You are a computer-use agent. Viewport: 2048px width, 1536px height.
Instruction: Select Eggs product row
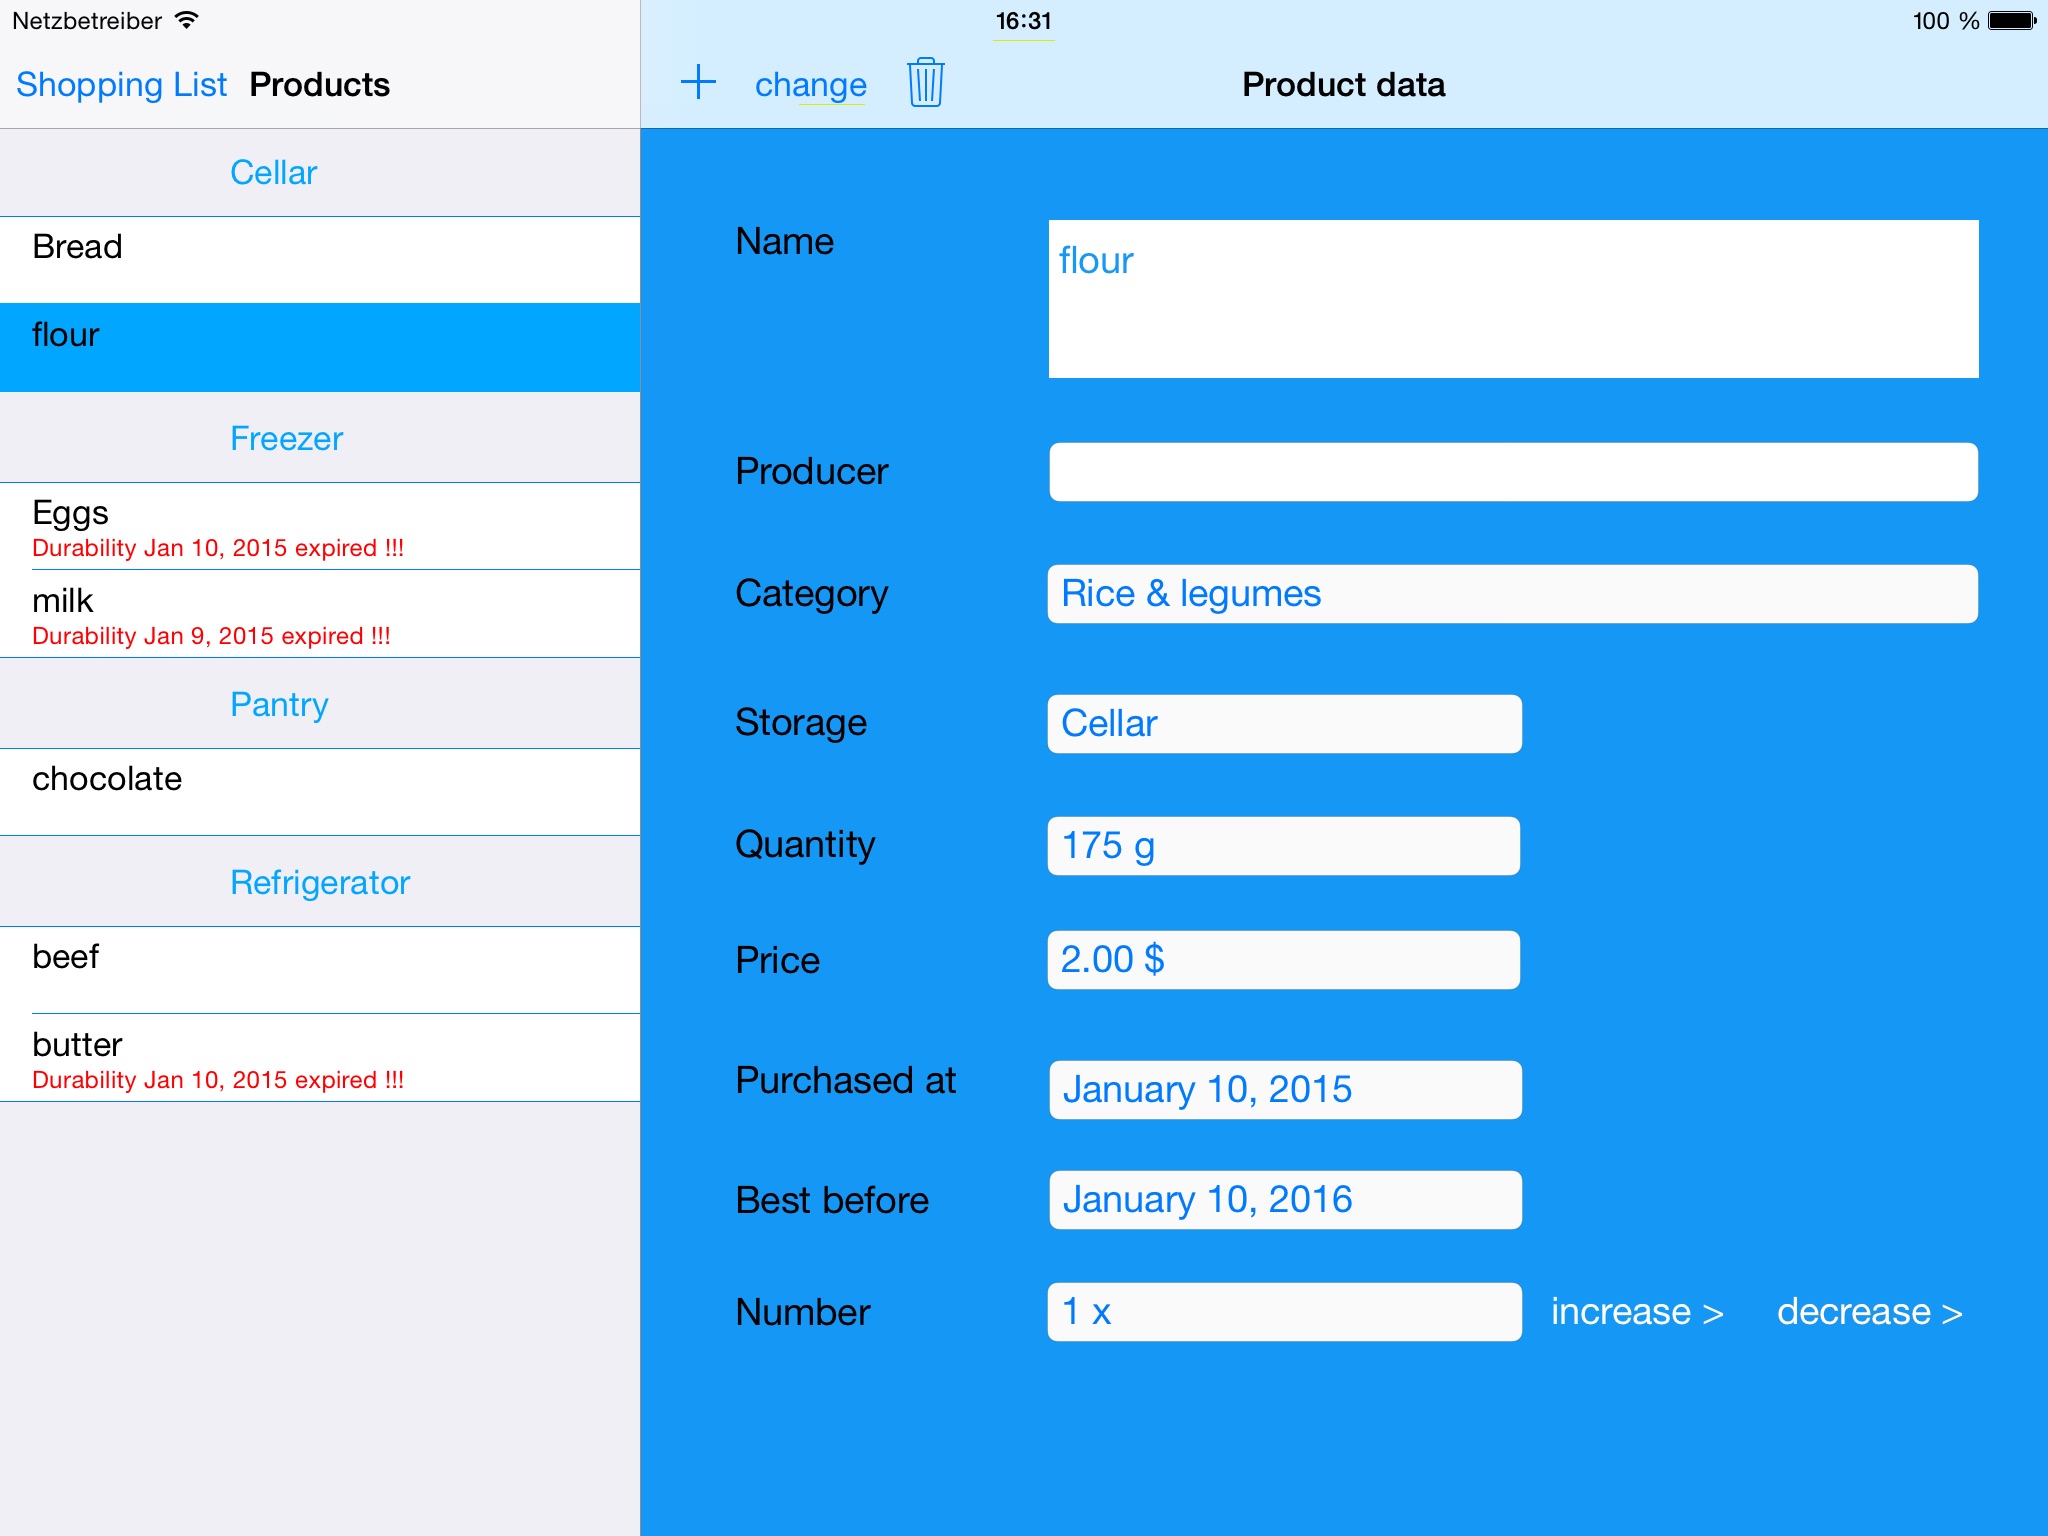tap(320, 526)
